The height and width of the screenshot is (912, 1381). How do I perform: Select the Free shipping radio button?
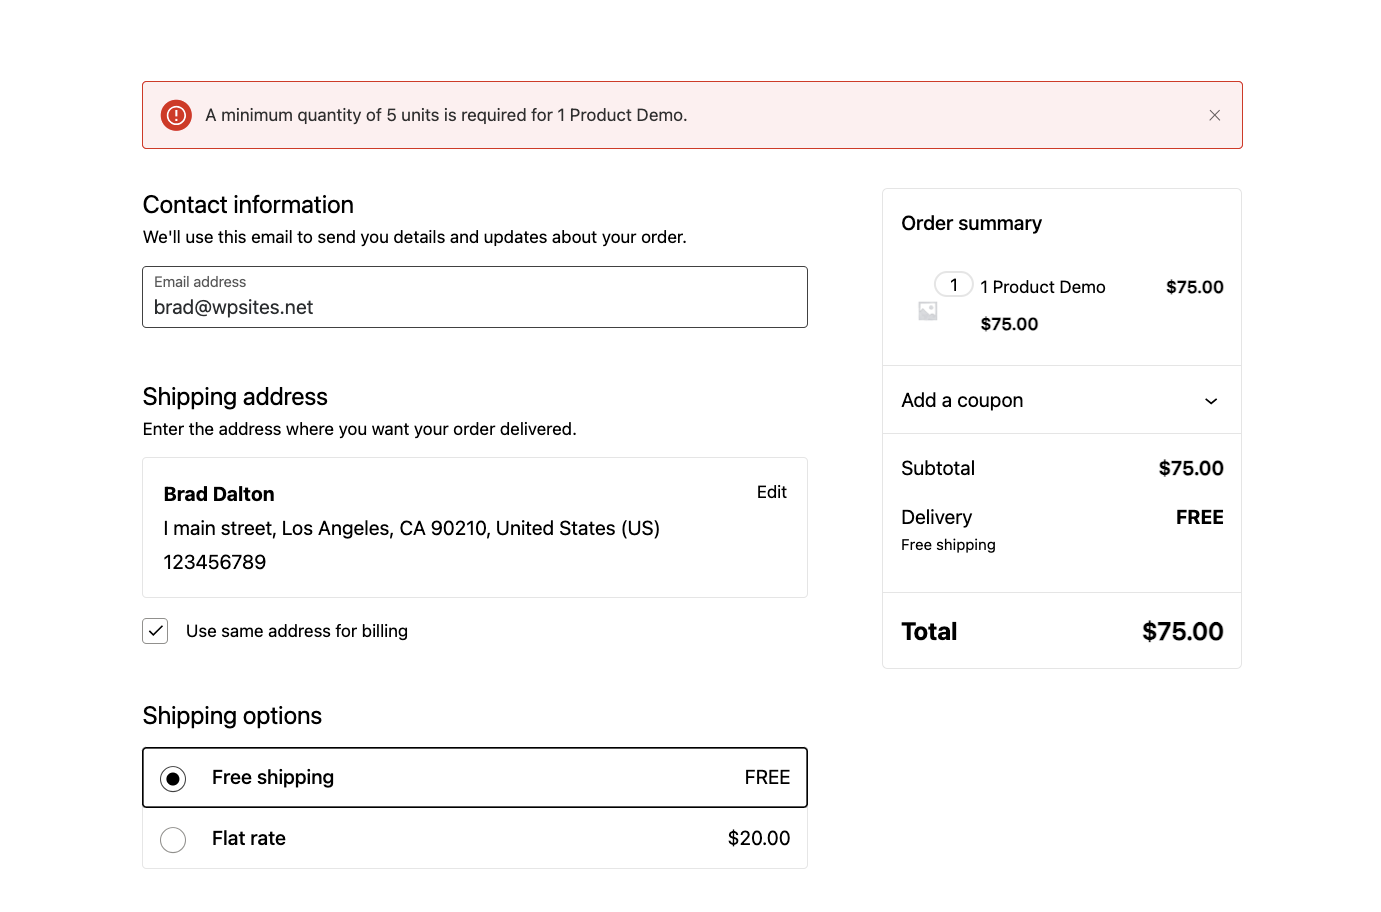[x=173, y=778]
